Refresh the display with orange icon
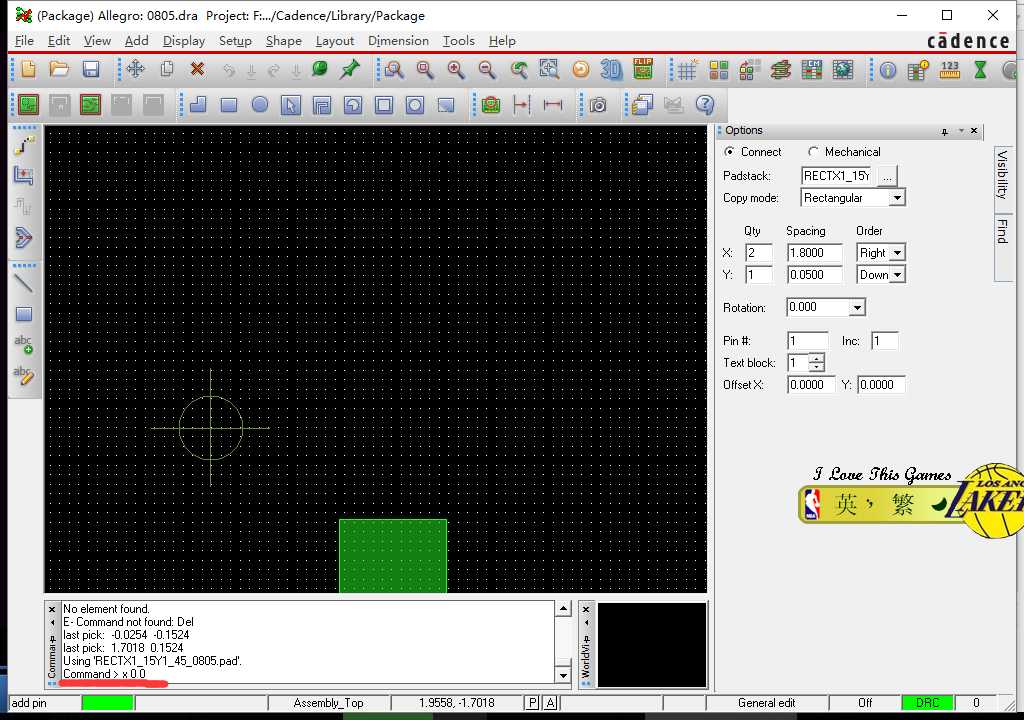The image size is (1024, 720). coord(581,69)
